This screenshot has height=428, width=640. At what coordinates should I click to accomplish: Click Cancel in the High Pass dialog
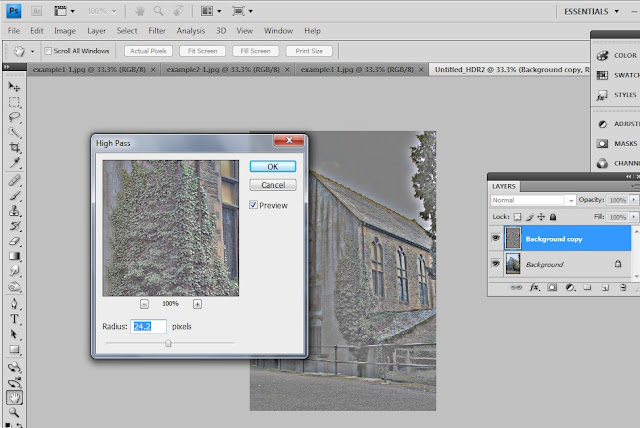click(x=273, y=185)
